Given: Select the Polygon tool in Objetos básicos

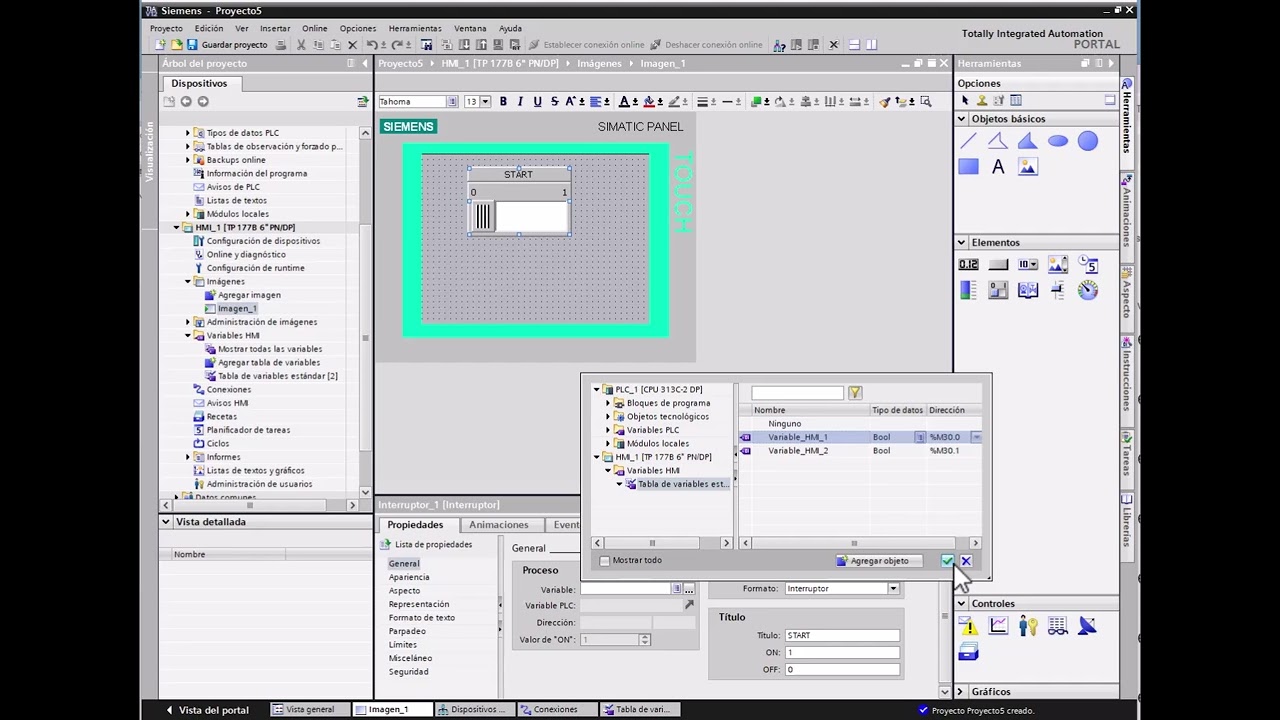Looking at the screenshot, I should click(1028, 142).
